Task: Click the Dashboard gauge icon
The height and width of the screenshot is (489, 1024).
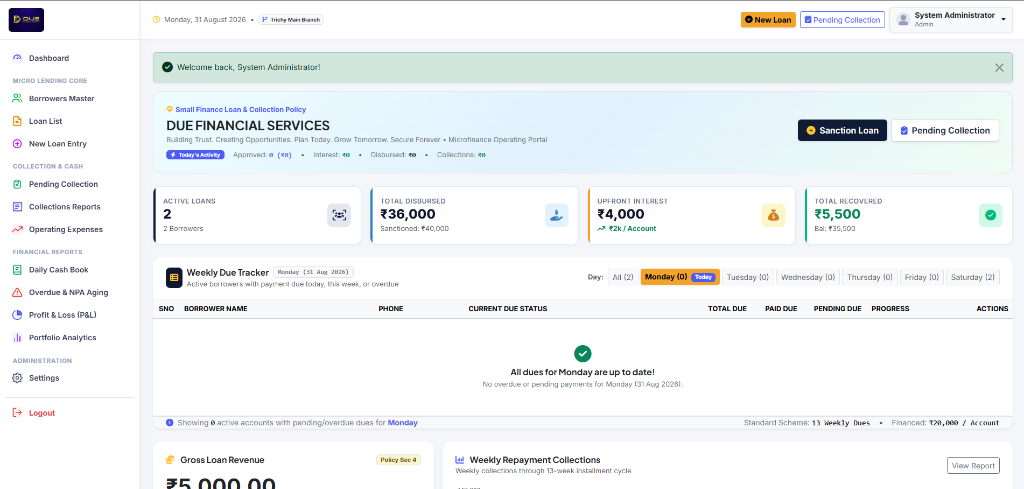Action: (x=17, y=58)
